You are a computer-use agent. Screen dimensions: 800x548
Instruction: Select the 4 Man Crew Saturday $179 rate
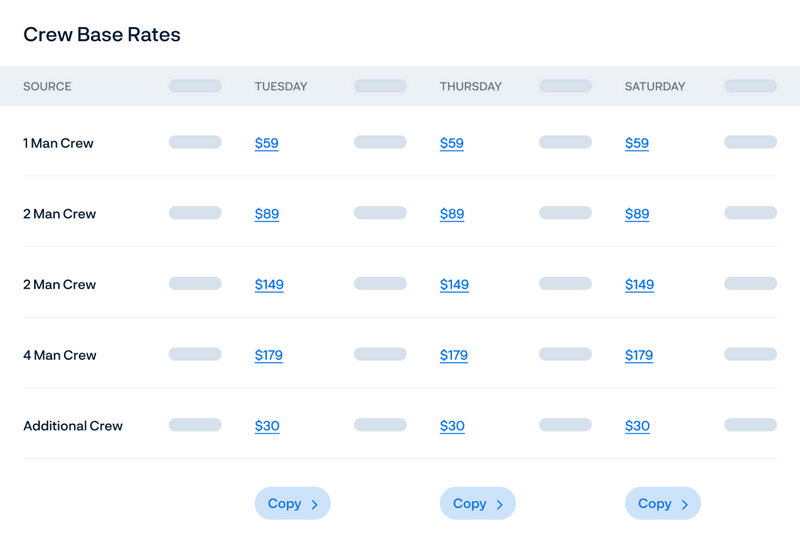point(639,355)
